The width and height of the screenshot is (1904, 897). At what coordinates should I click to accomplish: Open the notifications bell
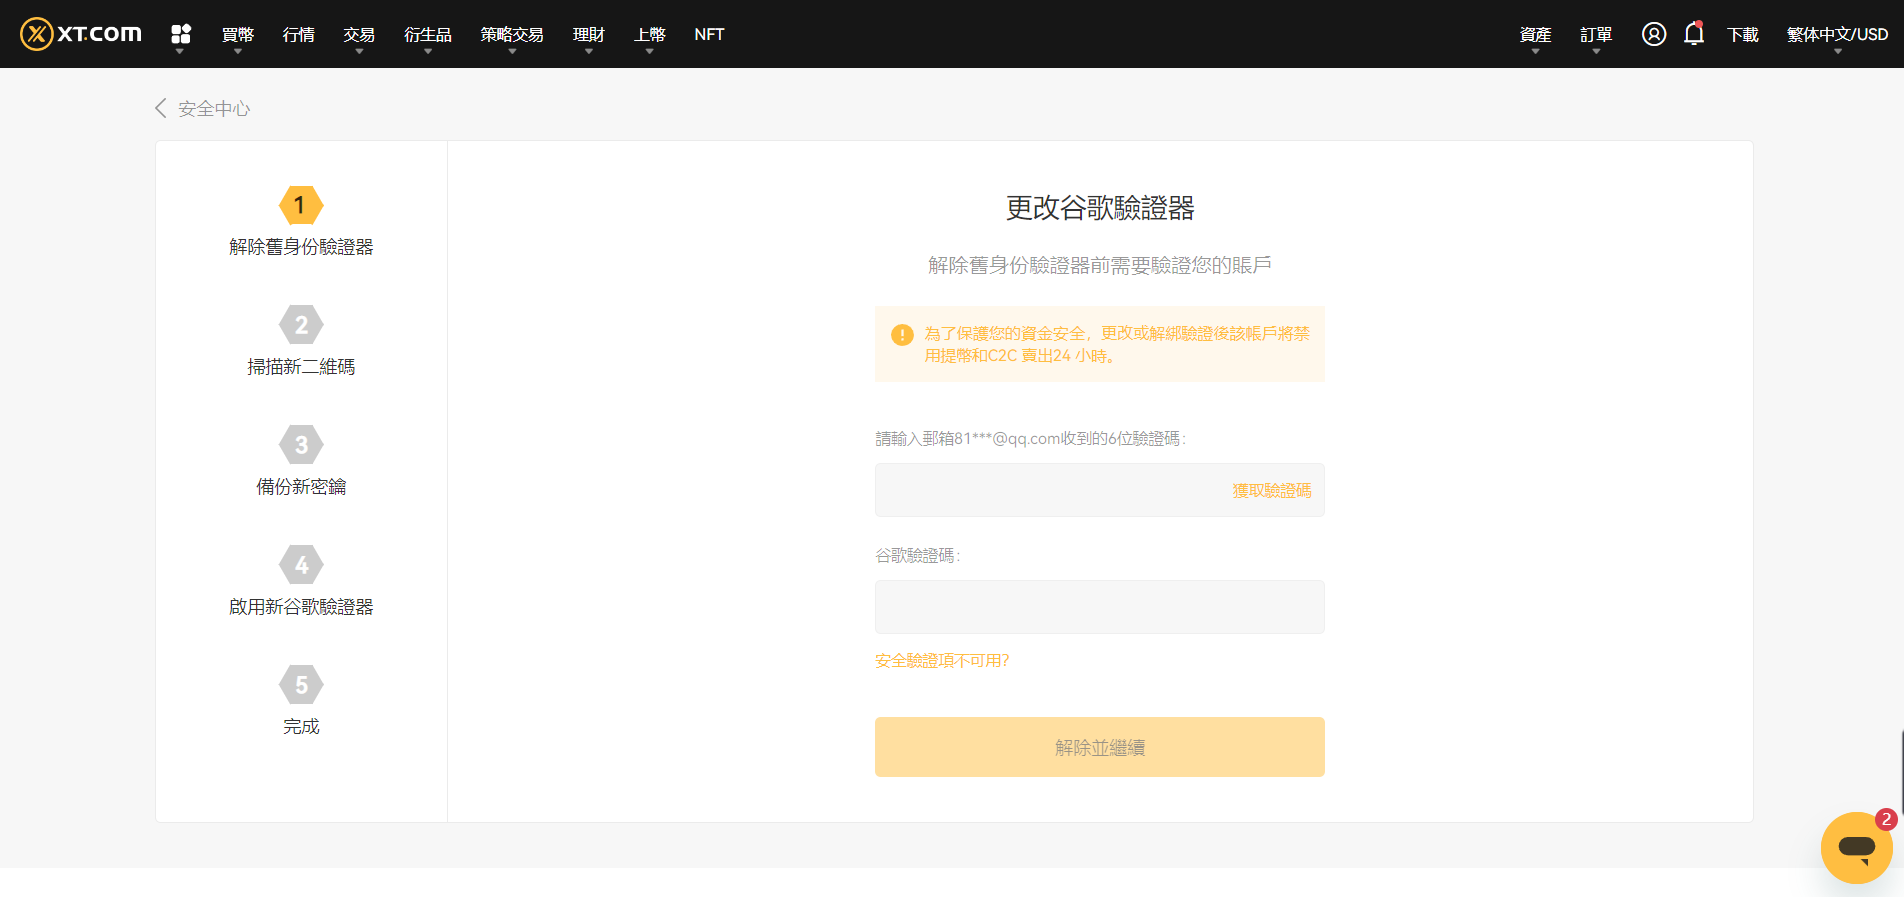pos(1694,34)
